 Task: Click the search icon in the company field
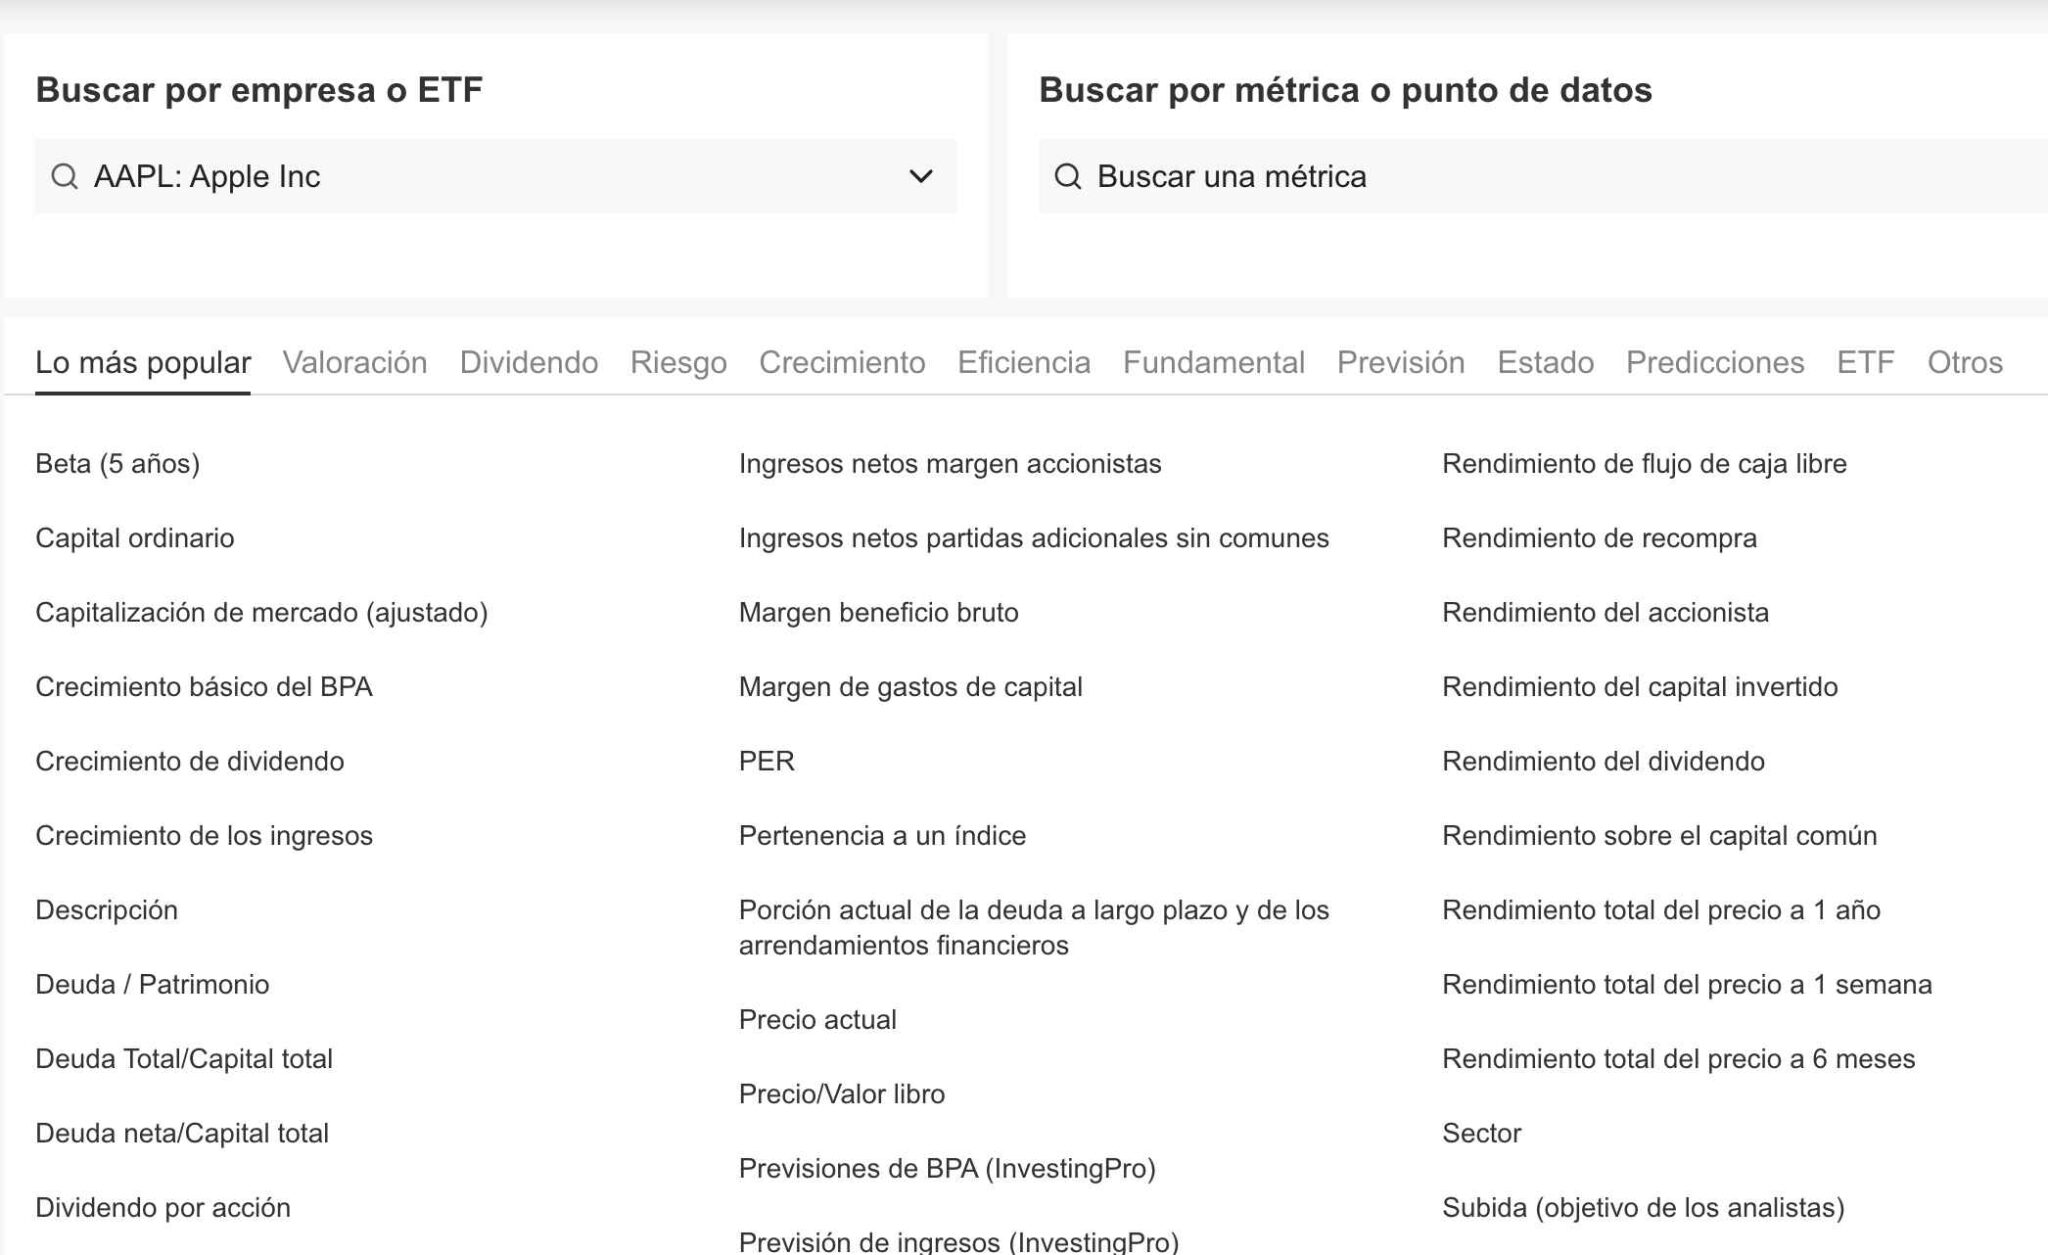[x=66, y=176]
